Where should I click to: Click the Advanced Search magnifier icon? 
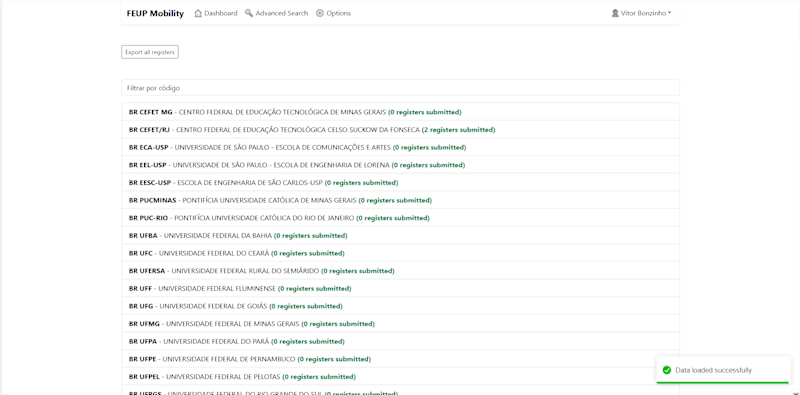[249, 13]
